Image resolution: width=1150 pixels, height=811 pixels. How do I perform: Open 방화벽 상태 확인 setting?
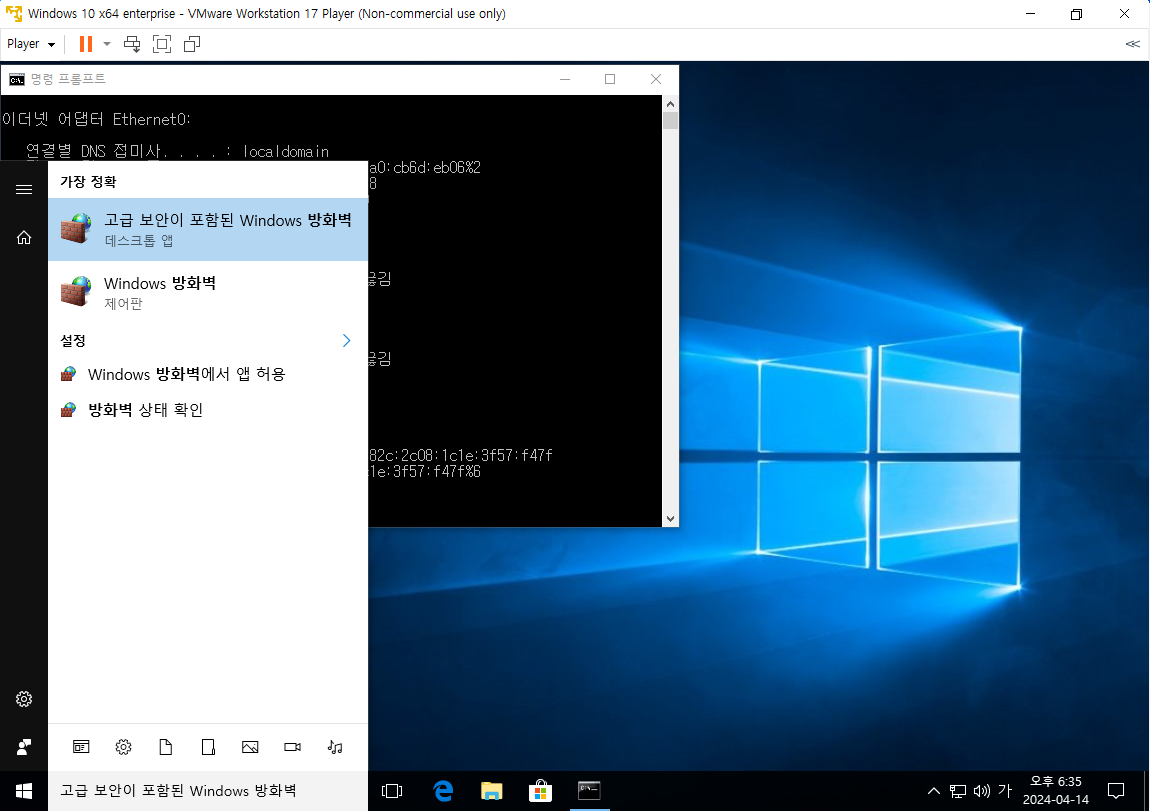tap(208, 410)
